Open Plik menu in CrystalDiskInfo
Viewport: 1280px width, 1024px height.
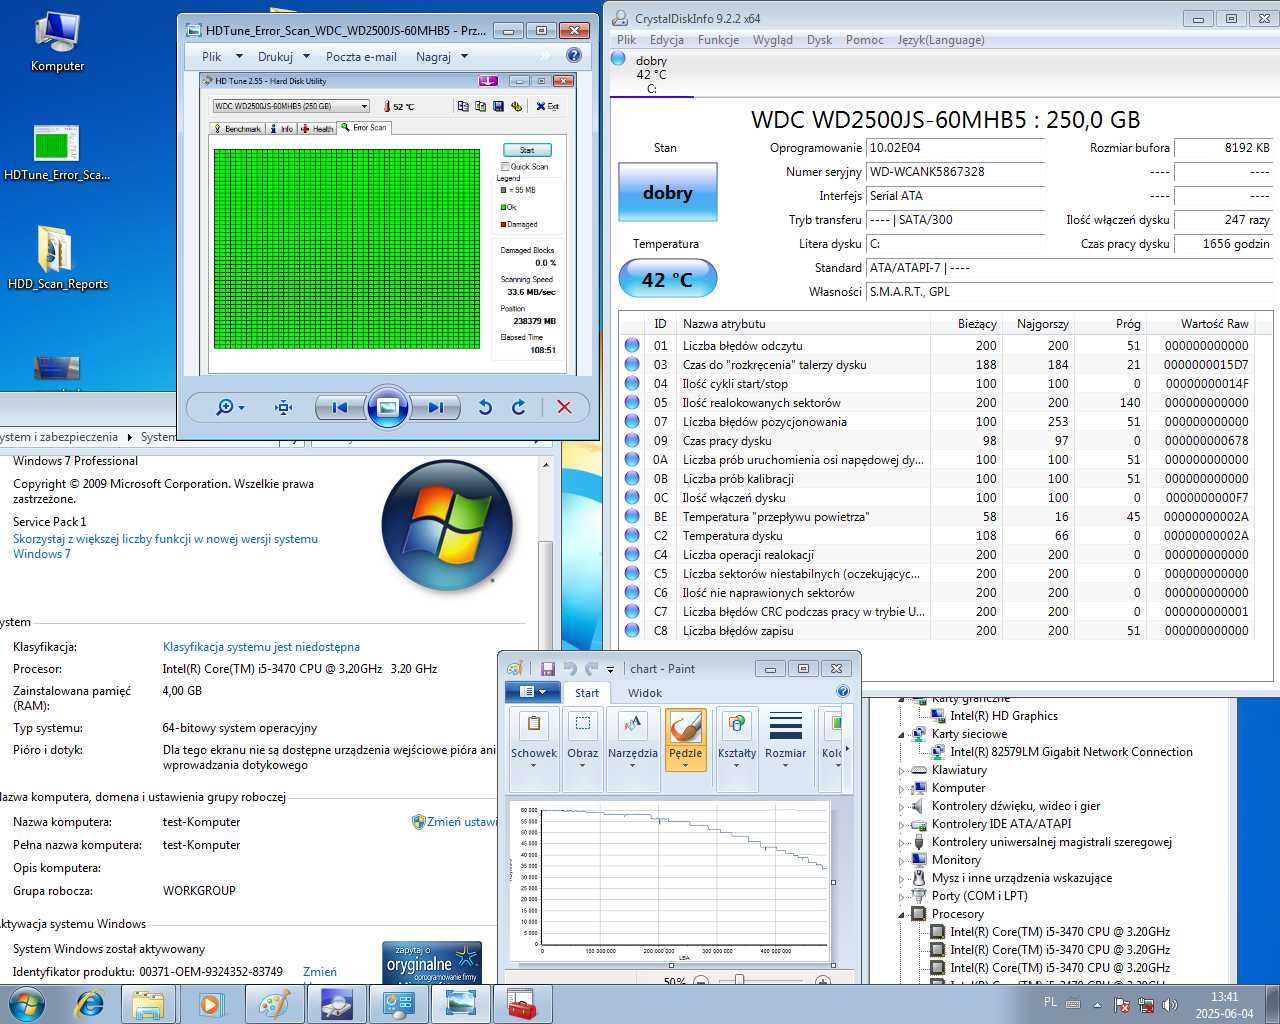pyautogui.click(x=627, y=40)
